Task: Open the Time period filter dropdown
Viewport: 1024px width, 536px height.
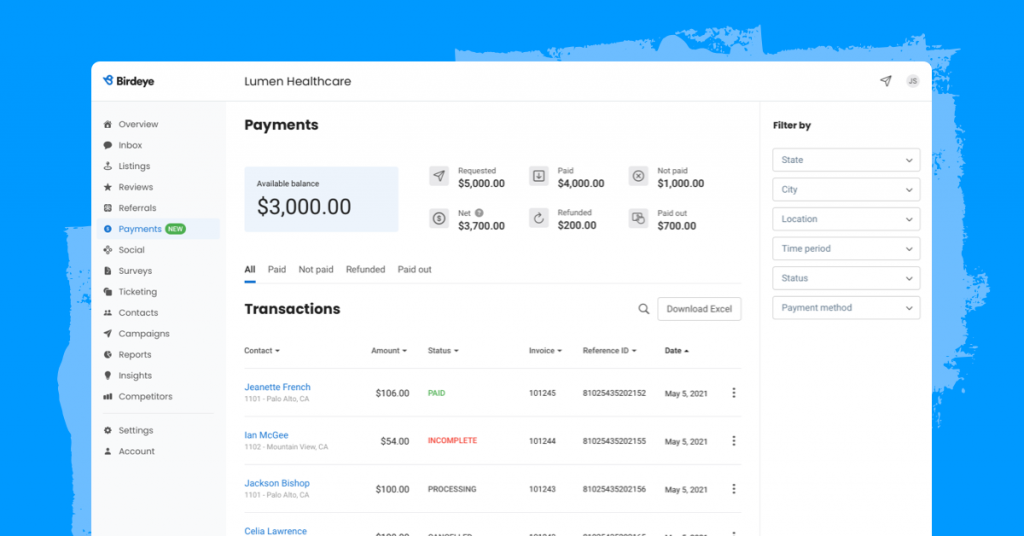Action: coord(846,249)
